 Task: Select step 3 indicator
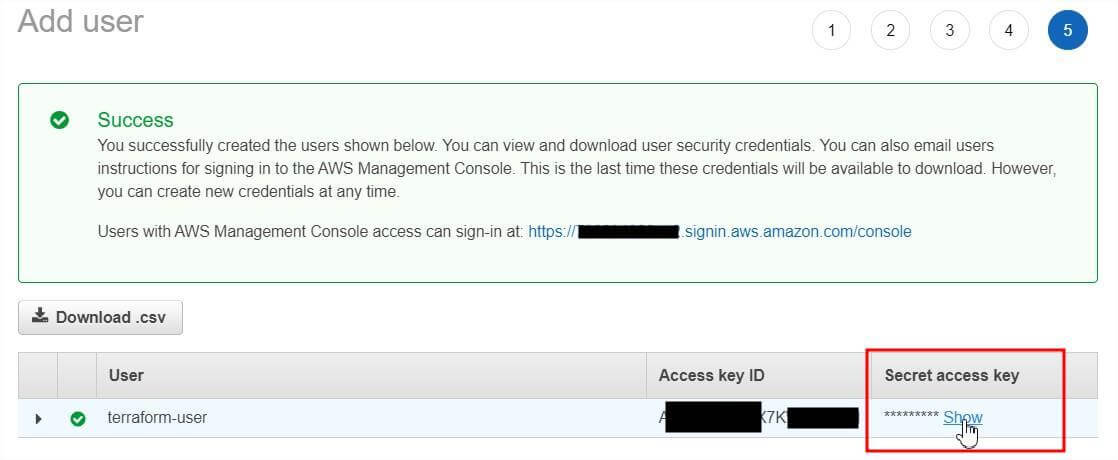[x=949, y=30]
